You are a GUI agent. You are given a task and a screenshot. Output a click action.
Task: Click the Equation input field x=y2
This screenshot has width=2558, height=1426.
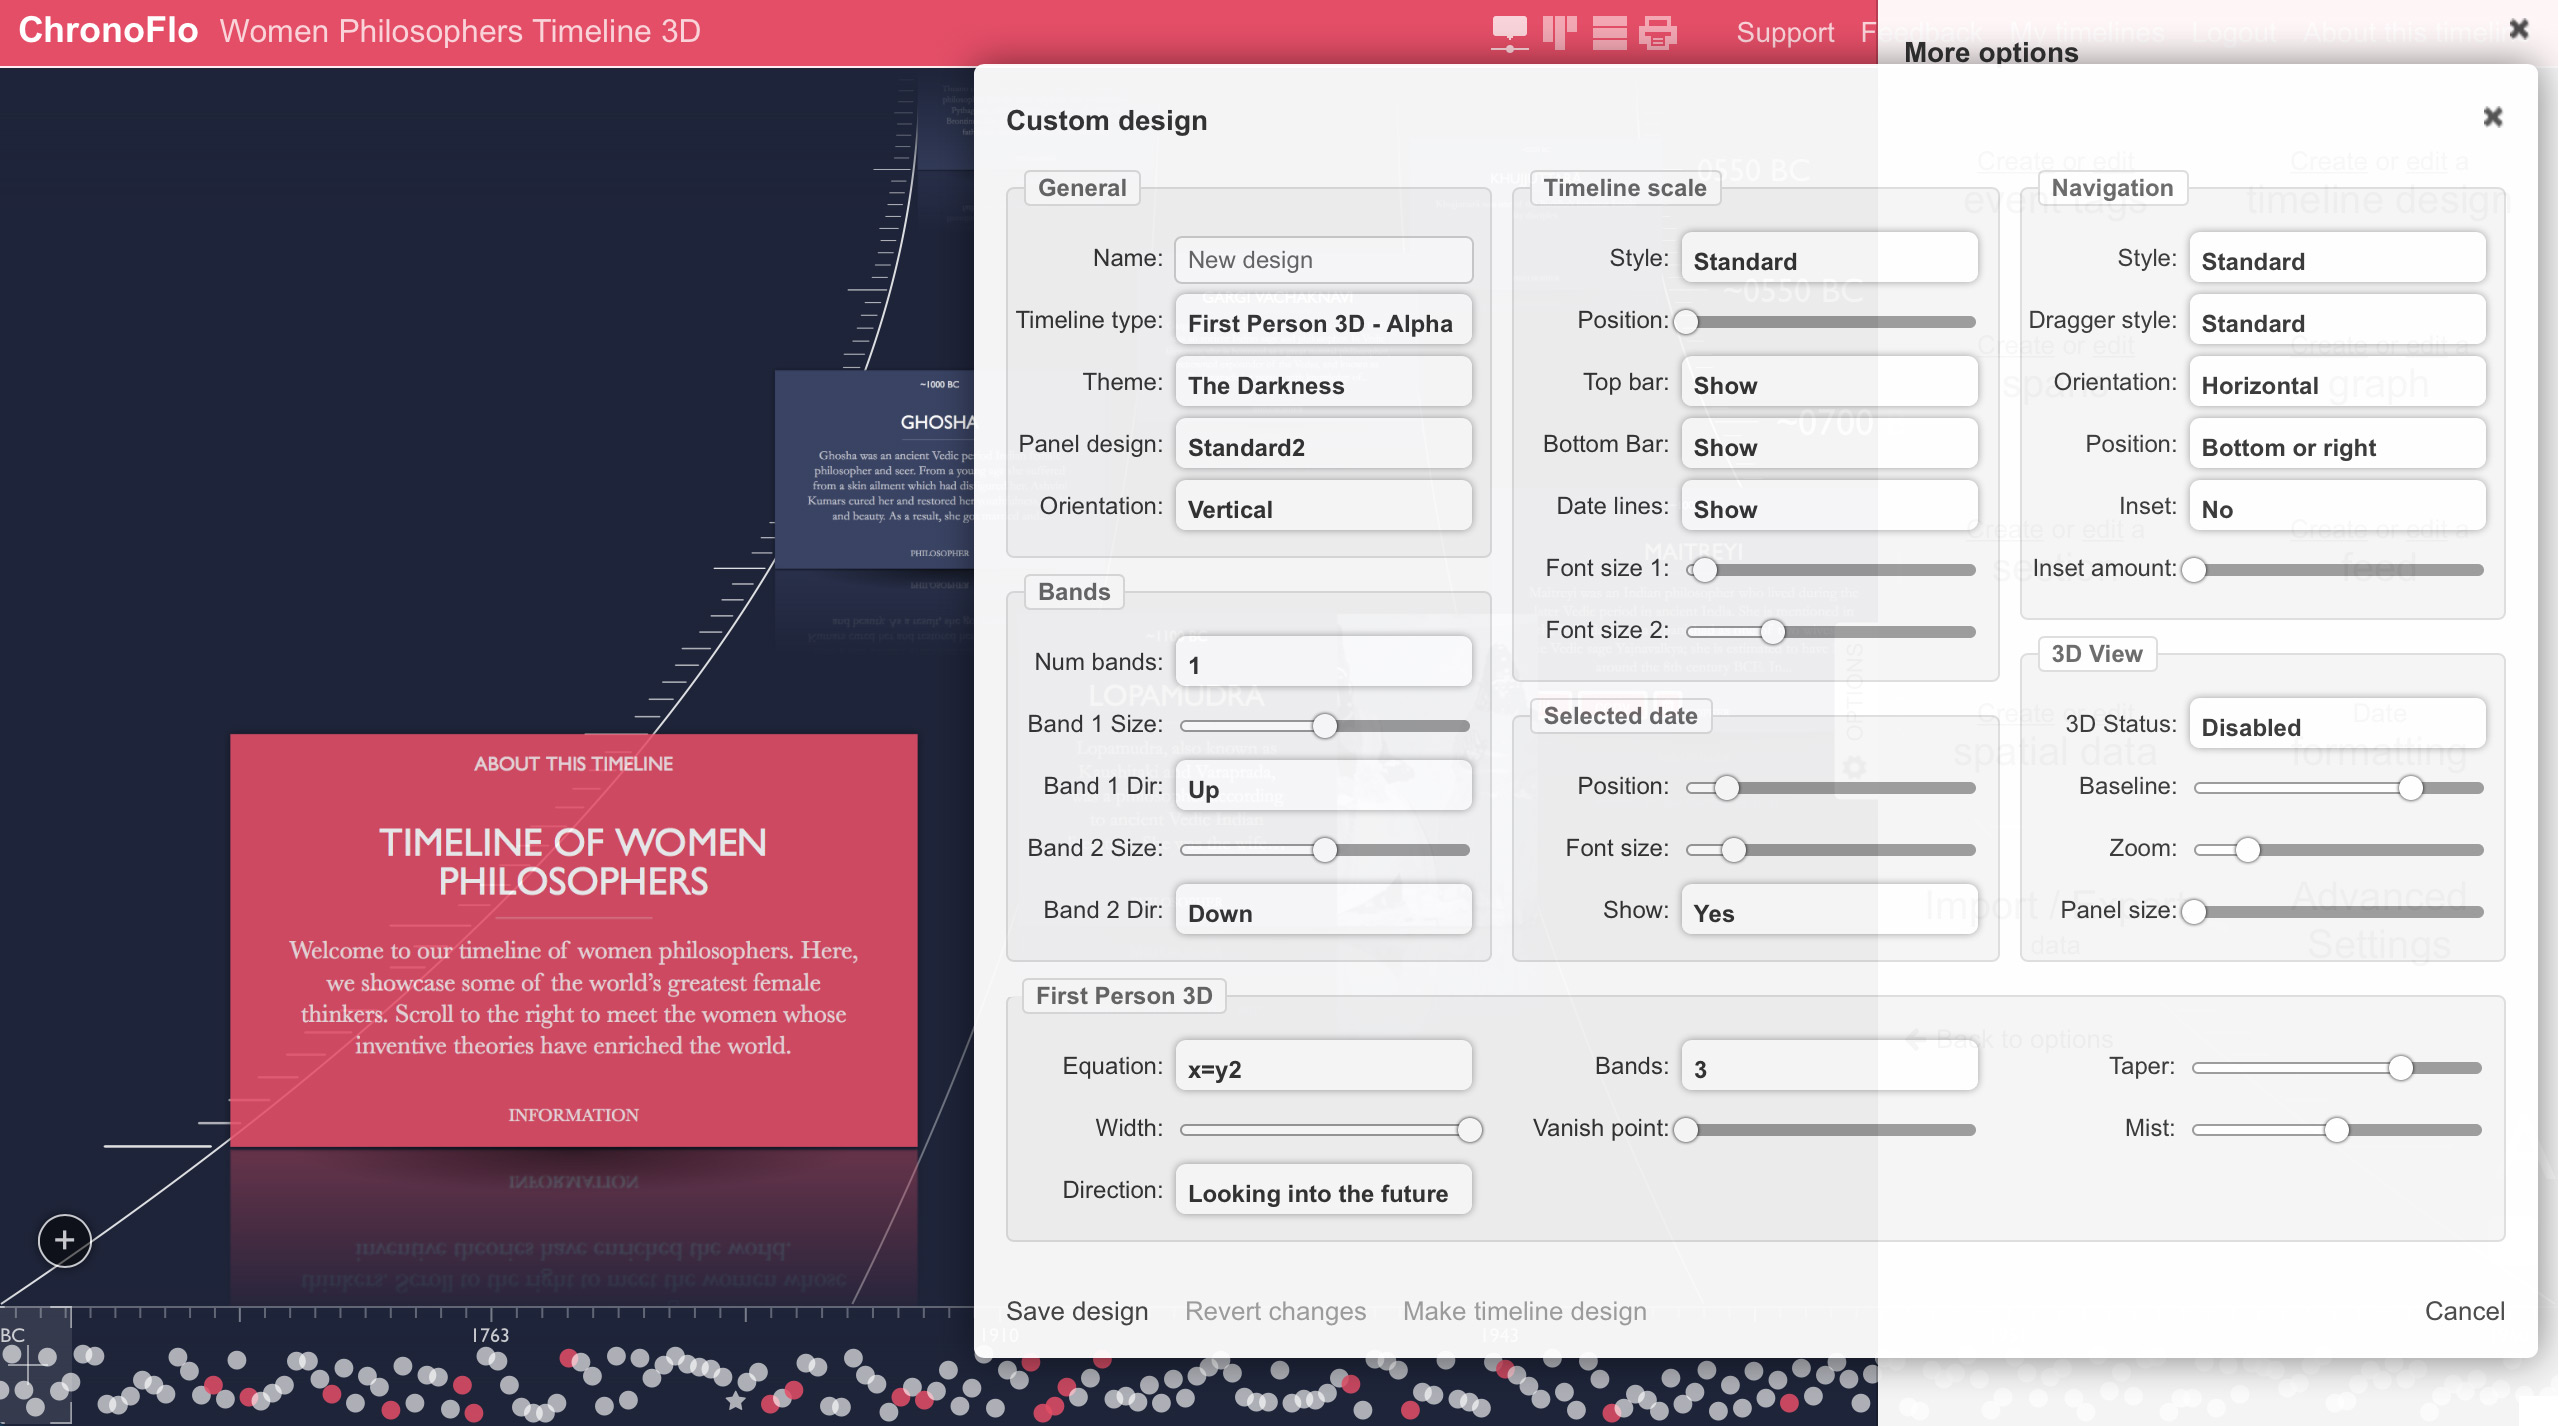coord(1322,1066)
